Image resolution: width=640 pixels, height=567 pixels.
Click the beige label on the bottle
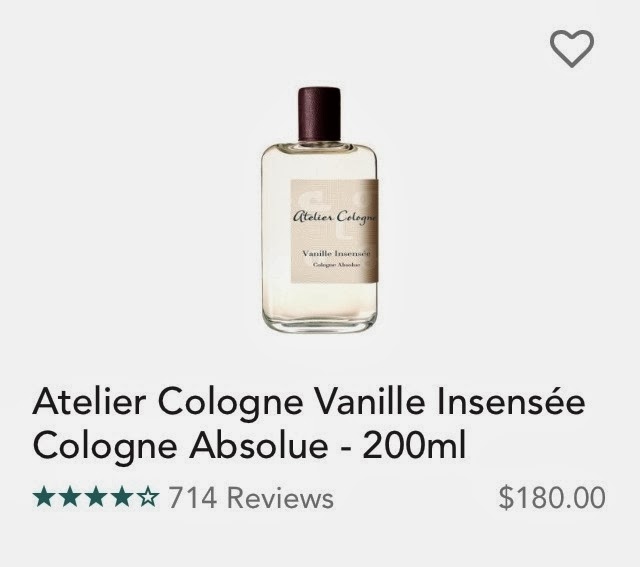click(x=334, y=231)
